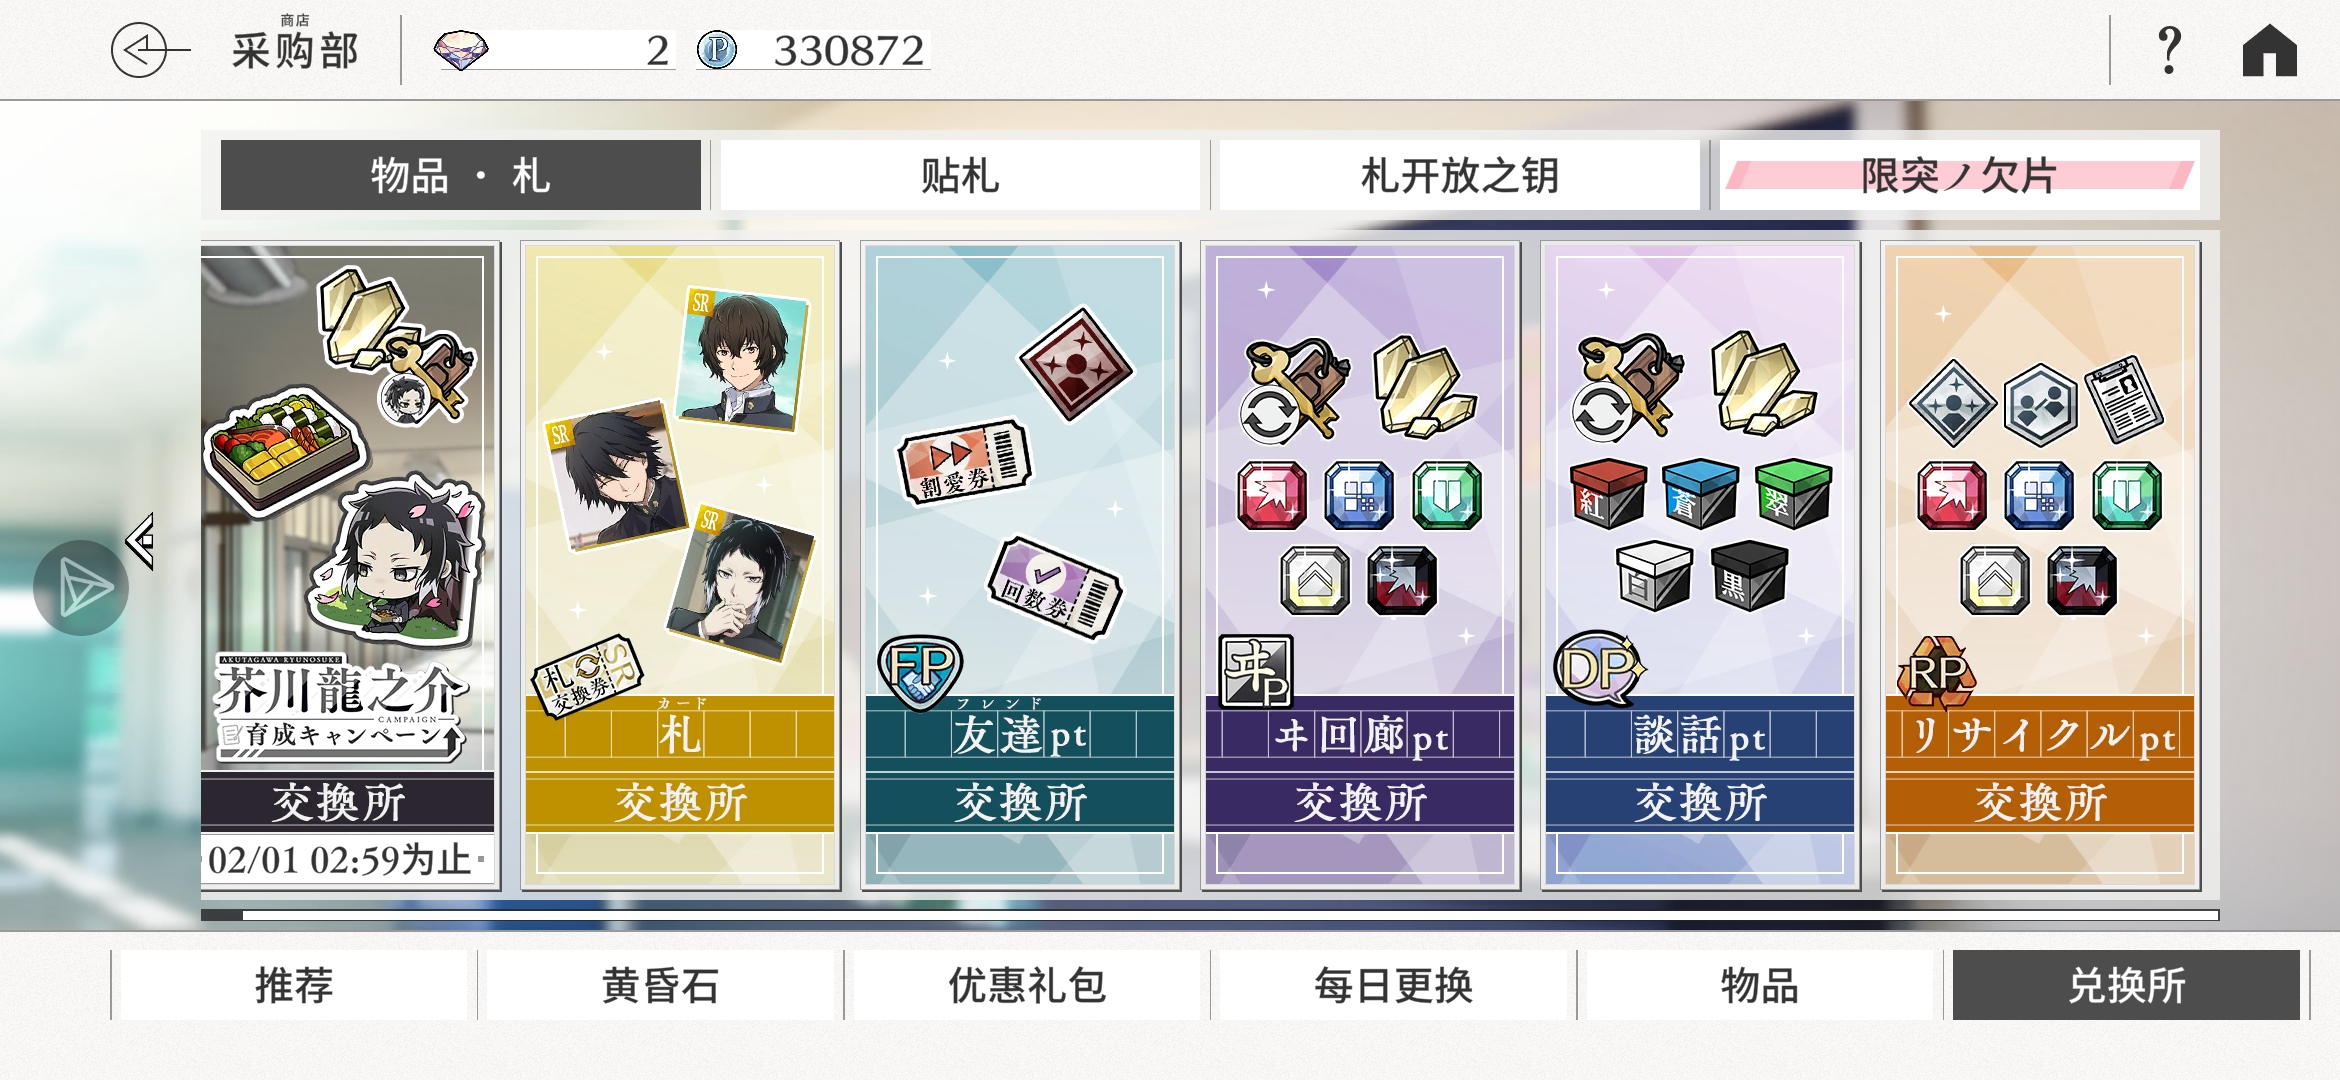Open the 友達pt exchange shop

(1020, 565)
